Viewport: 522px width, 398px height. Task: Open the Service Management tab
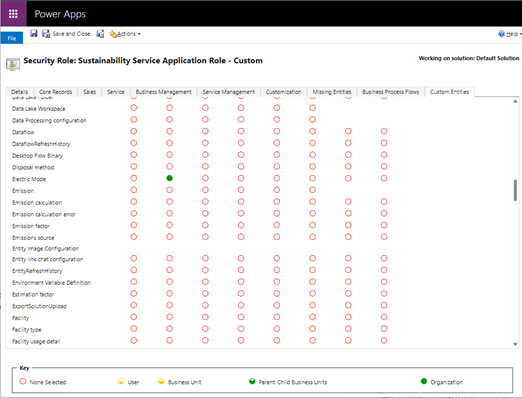(229, 92)
